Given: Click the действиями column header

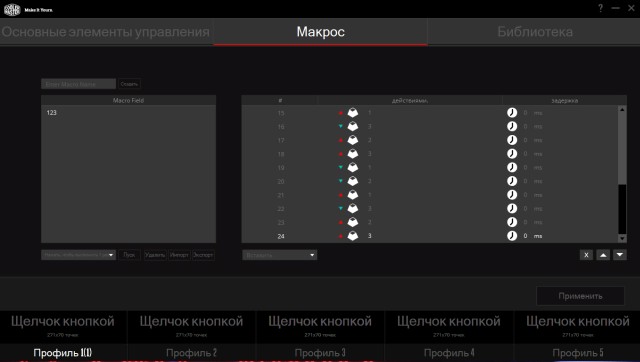Looking at the screenshot, I should pyautogui.click(x=410, y=100).
